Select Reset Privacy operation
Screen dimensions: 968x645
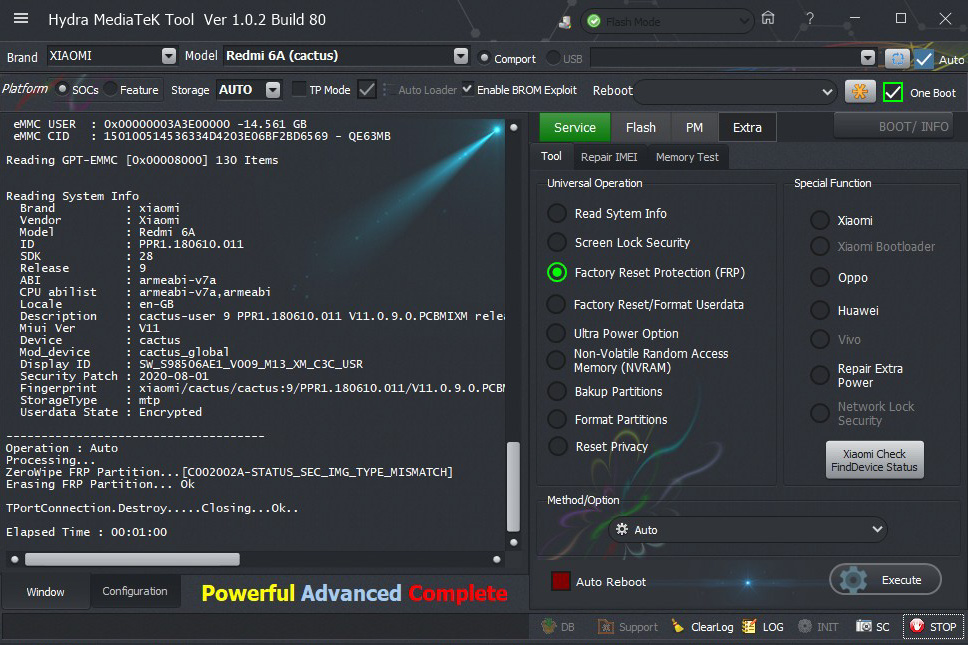tap(557, 446)
